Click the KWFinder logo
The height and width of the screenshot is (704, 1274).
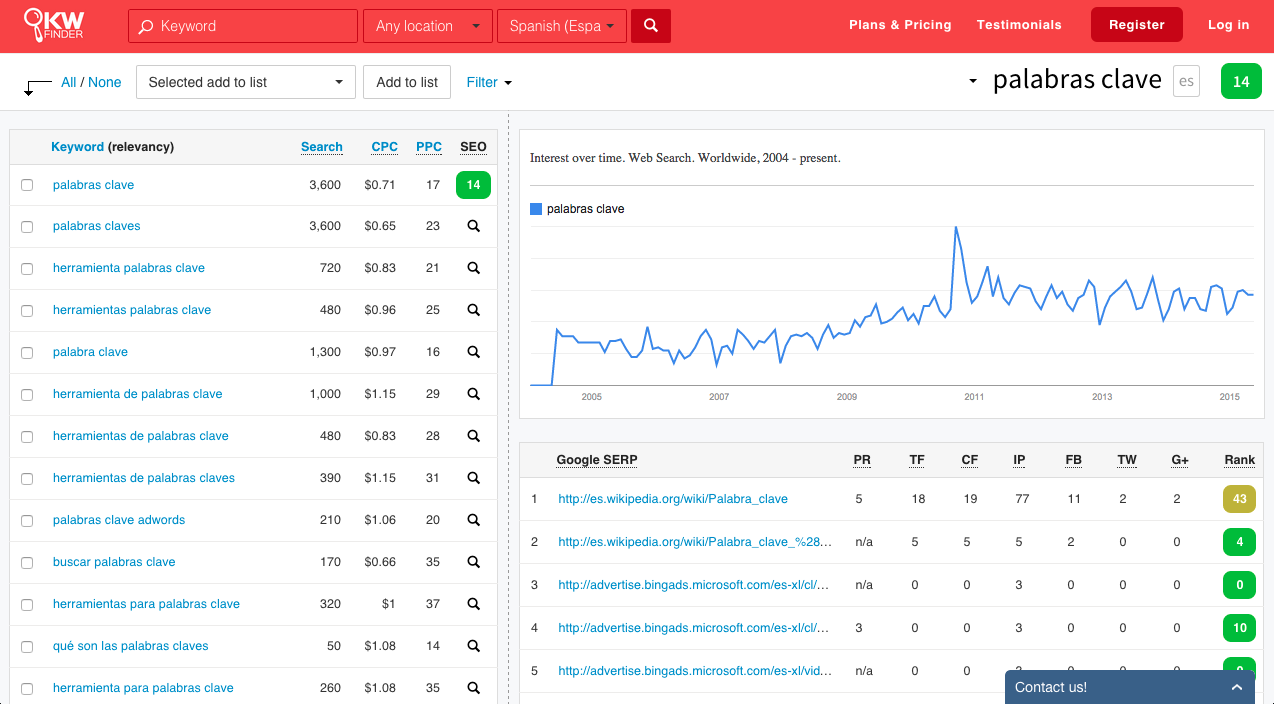pyautogui.click(x=53, y=25)
